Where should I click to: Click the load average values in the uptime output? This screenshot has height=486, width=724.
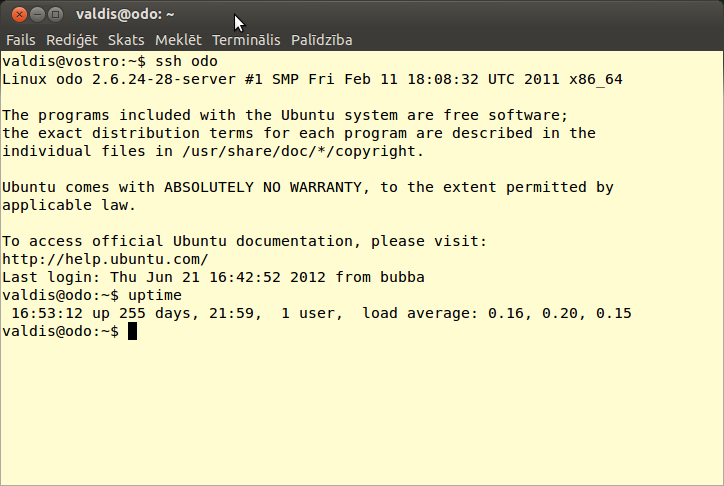click(x=560, y=313)
